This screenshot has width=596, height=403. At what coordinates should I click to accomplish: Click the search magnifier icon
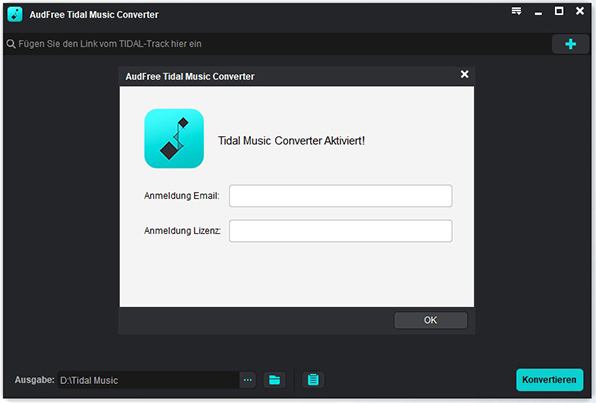pos(11,44)
